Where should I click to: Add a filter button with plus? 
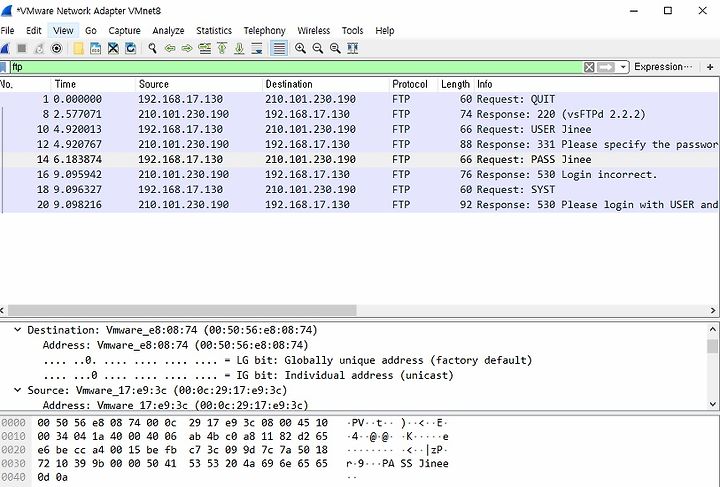(x=710, y=67)
